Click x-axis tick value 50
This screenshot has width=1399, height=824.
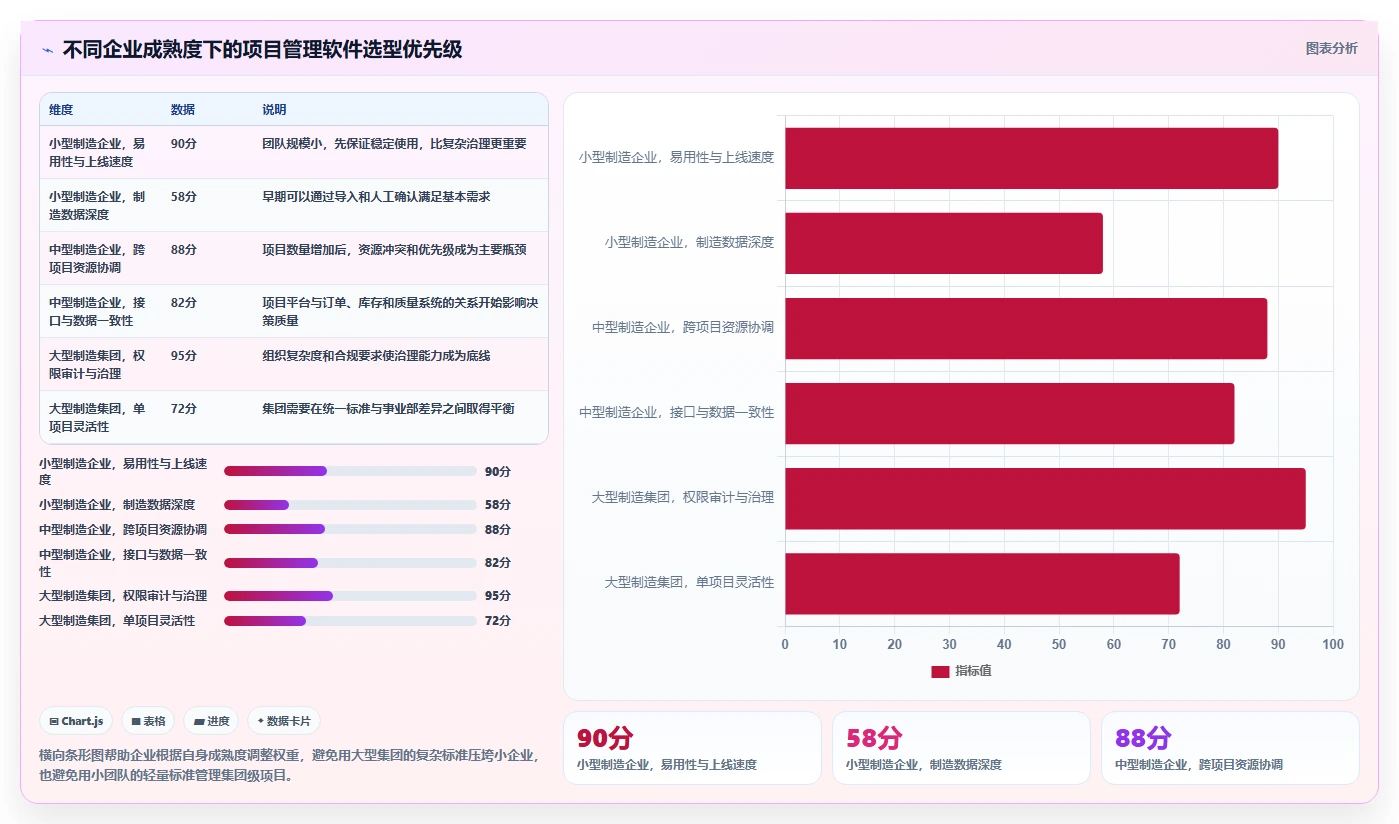1059,645
